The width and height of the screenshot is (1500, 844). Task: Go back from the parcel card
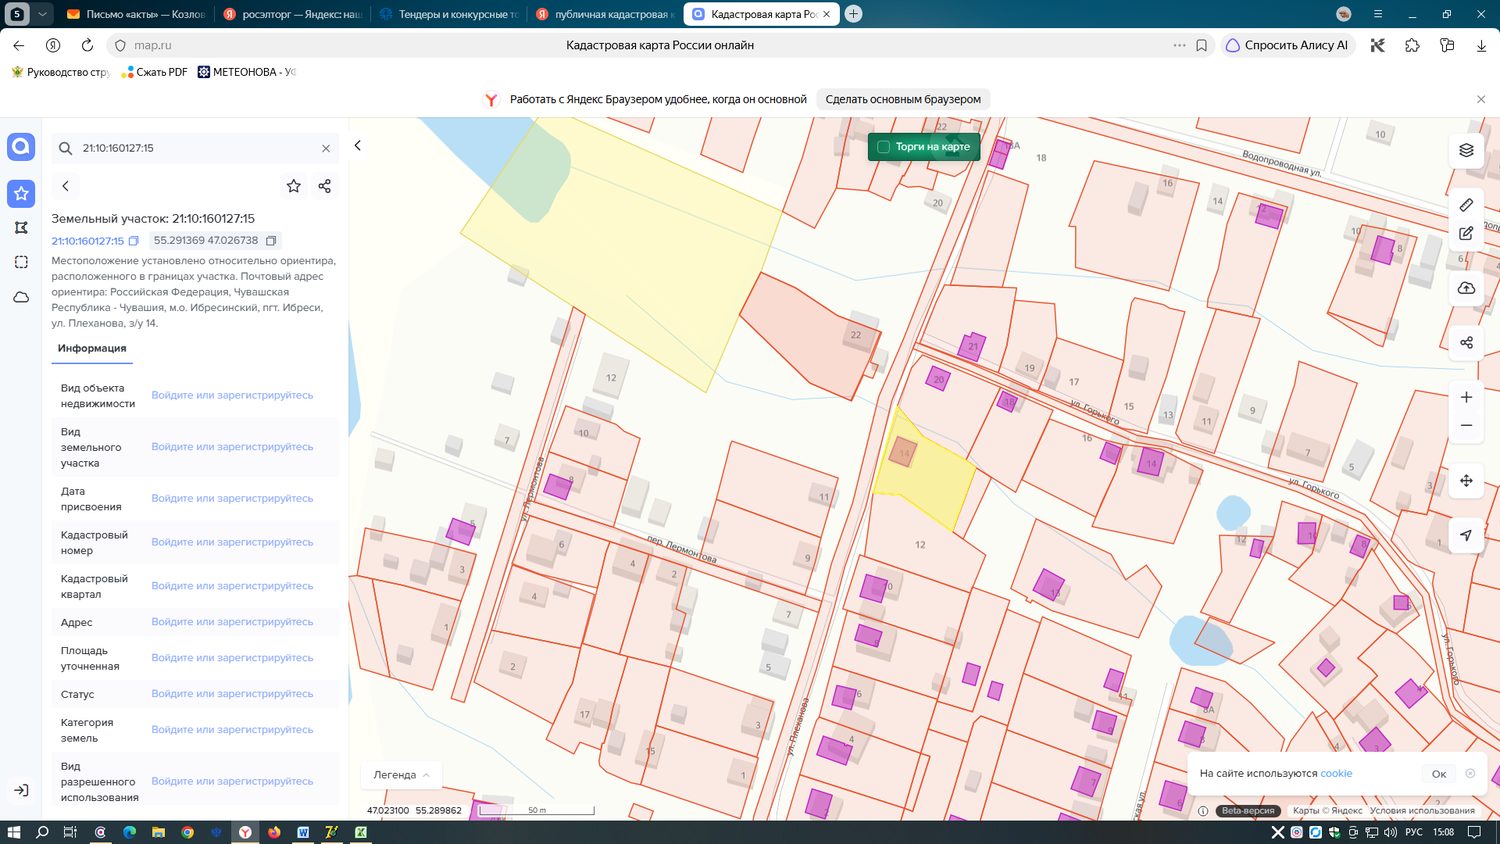point(65,186)
